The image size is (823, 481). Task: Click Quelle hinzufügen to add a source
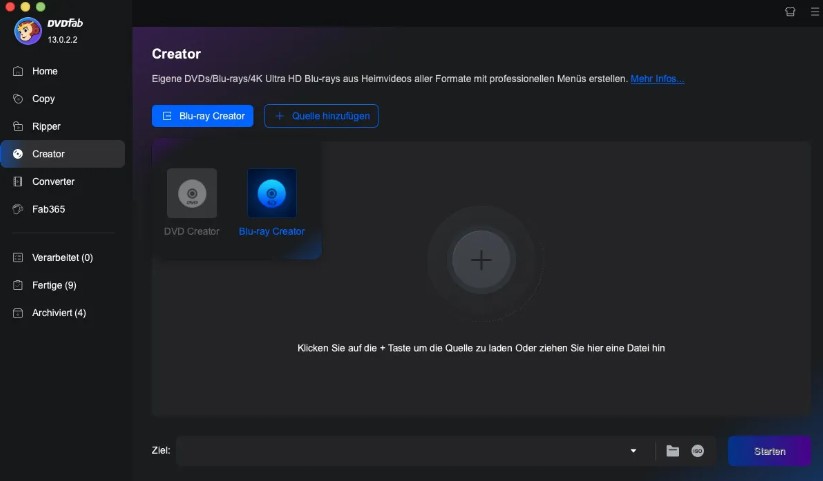pyautogui.click(x=321, y=116)
